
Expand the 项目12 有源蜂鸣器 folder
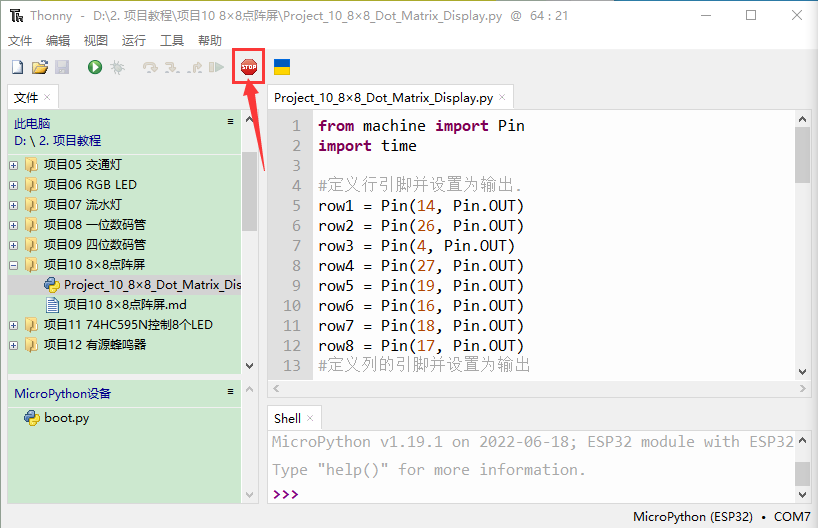coord(14,345)
